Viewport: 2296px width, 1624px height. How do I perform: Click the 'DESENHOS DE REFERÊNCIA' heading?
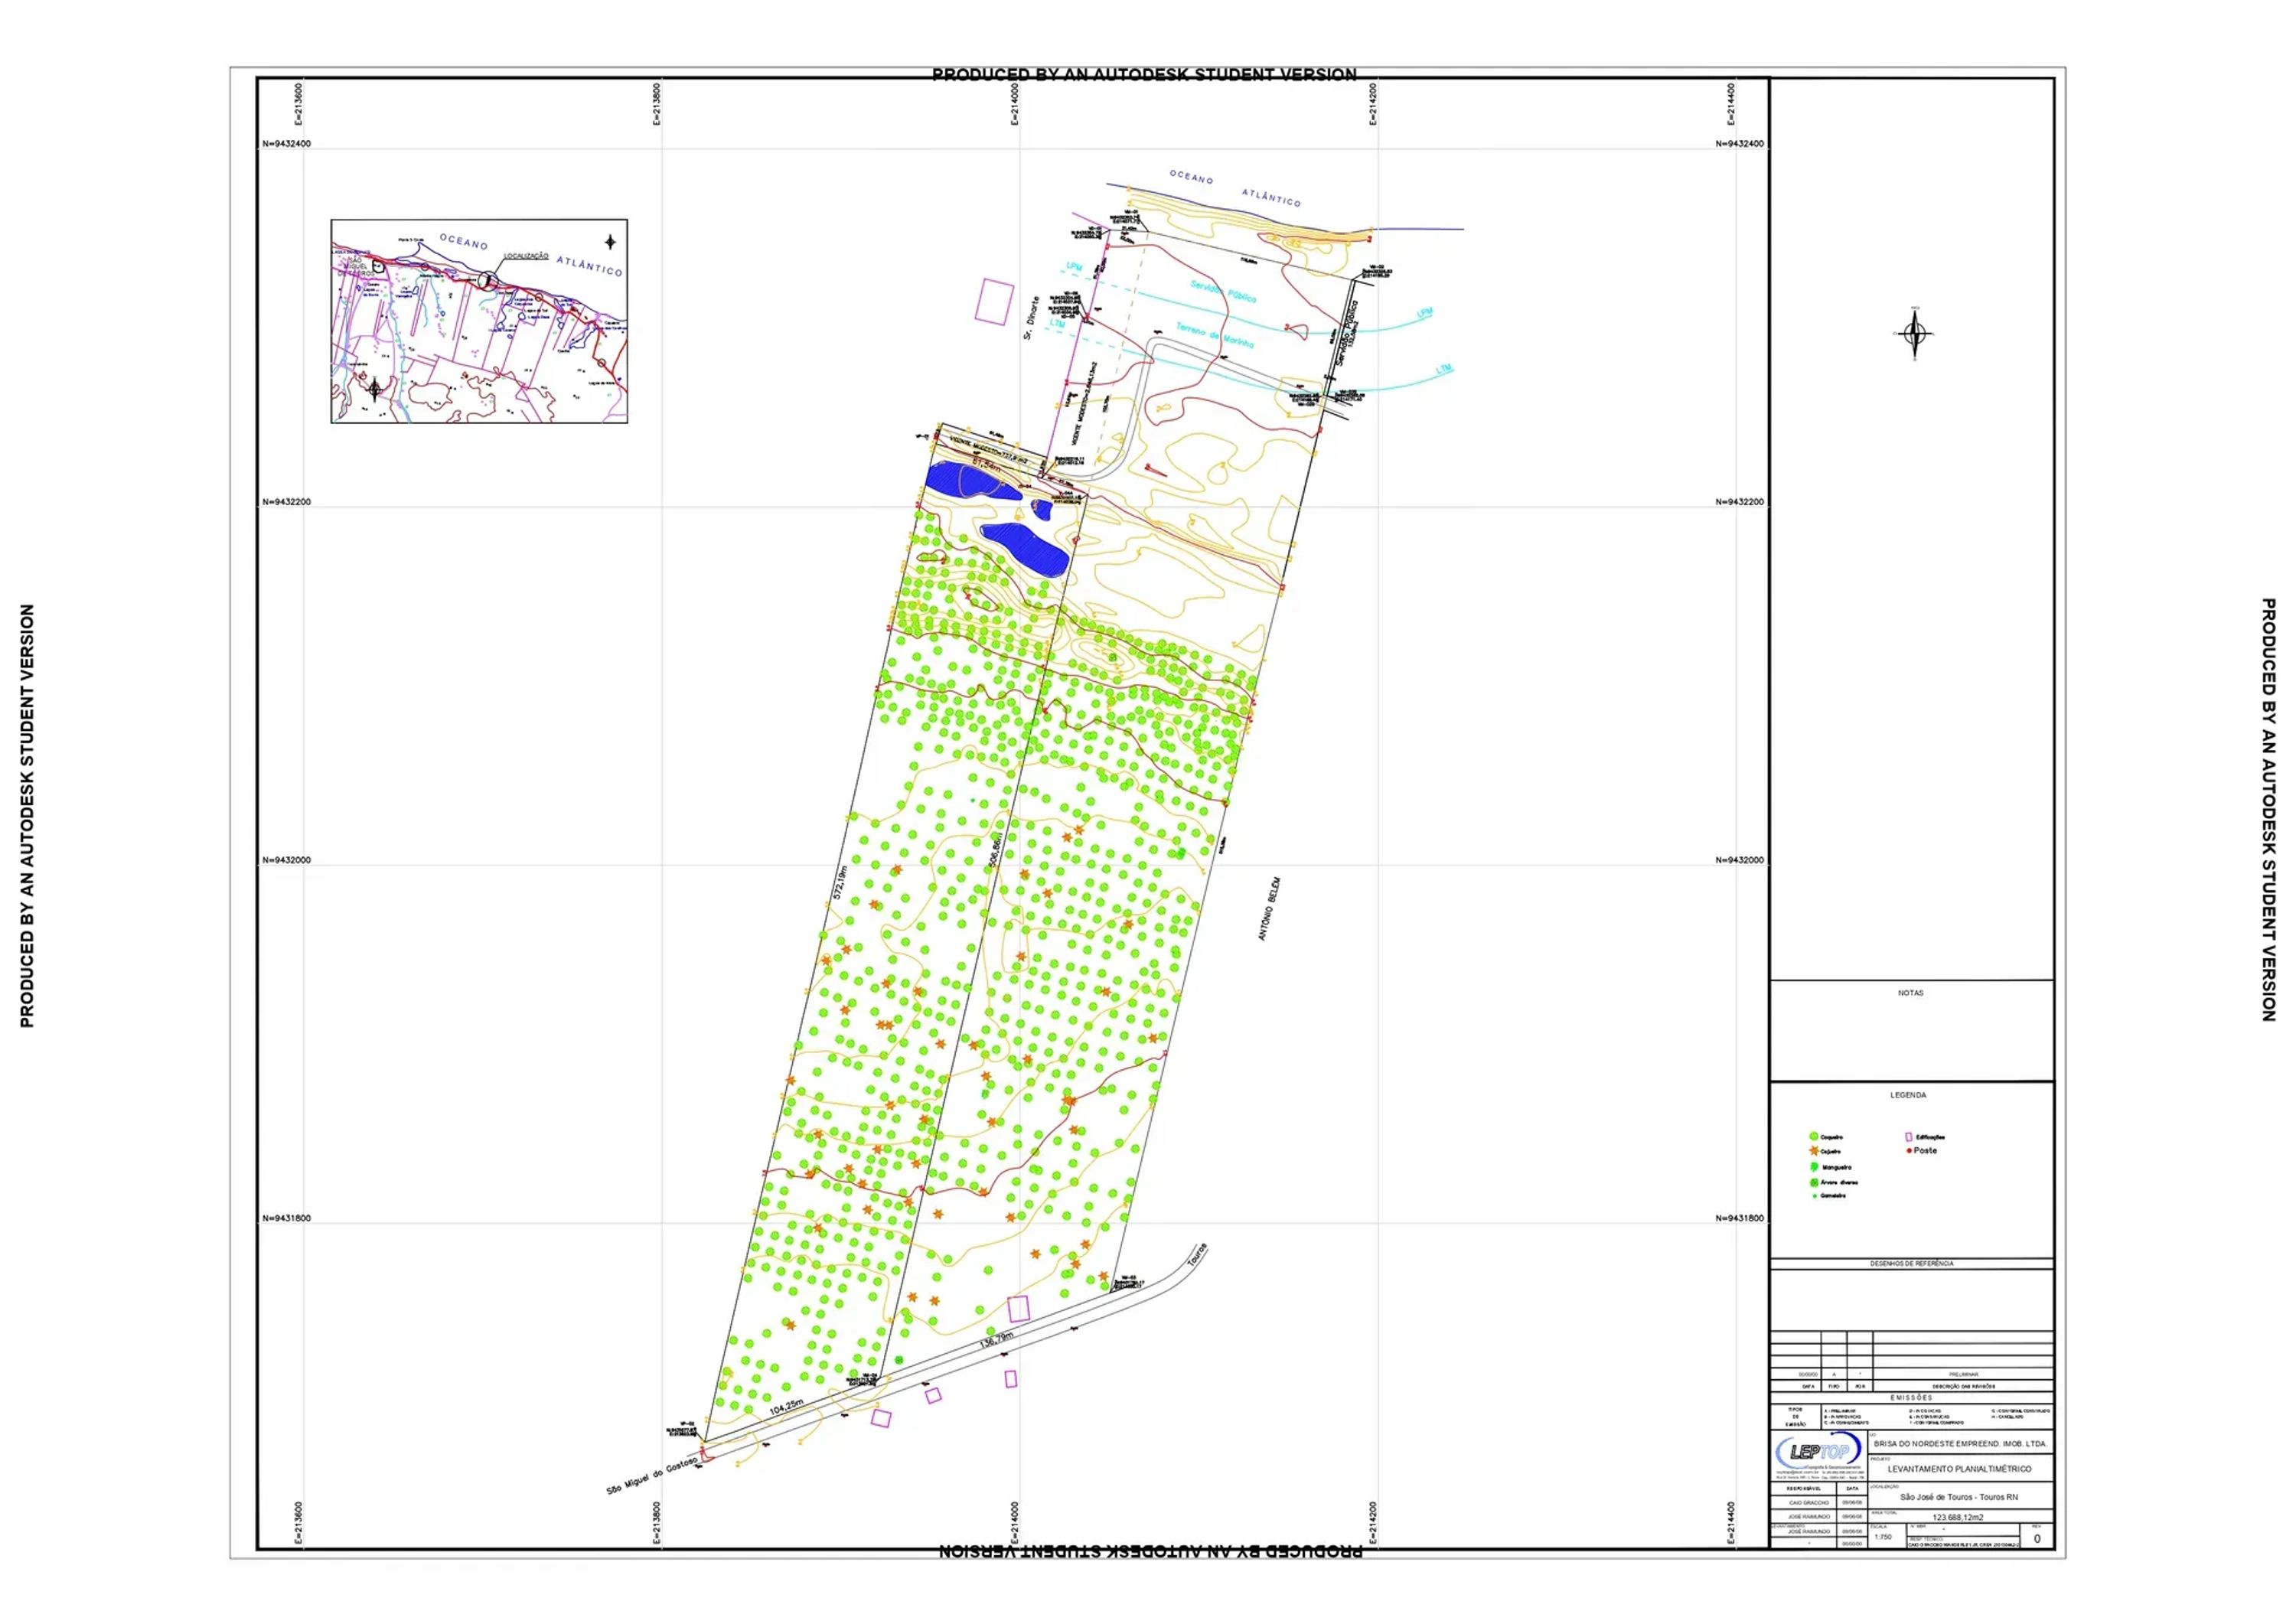click(1912, 1264)
